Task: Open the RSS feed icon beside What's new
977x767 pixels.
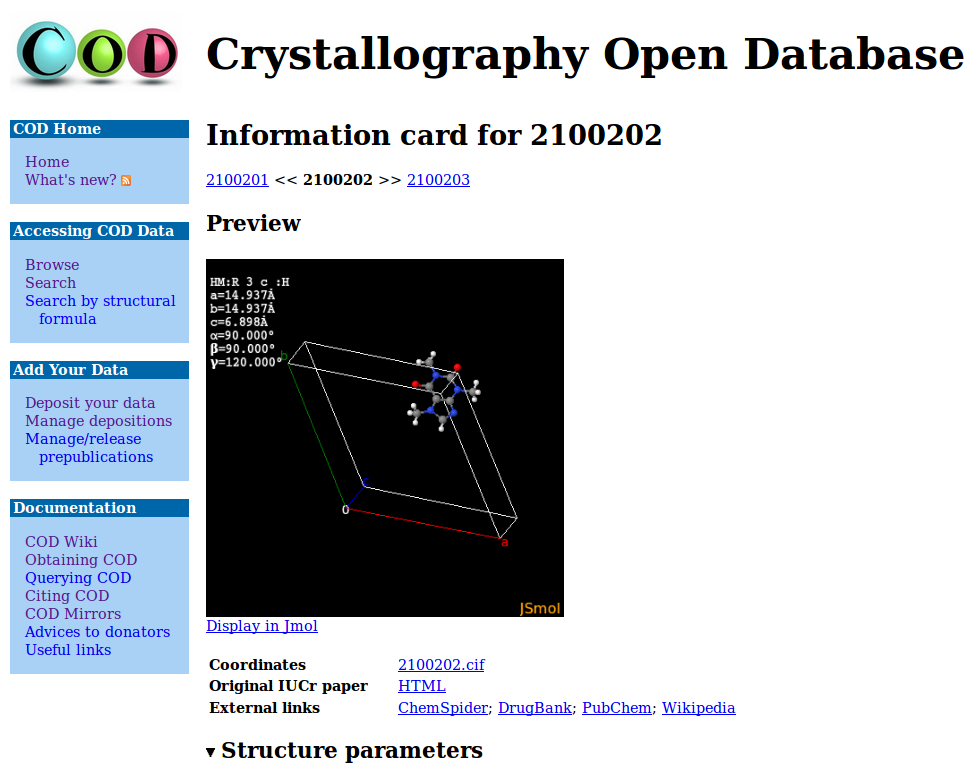Action: tap(126, 181)
